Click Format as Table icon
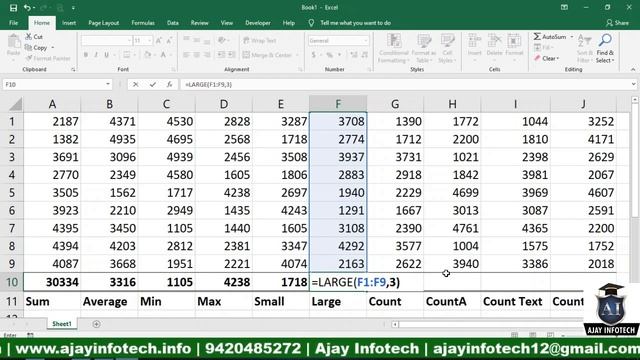640x360 pixels. (x=424, y=41)
